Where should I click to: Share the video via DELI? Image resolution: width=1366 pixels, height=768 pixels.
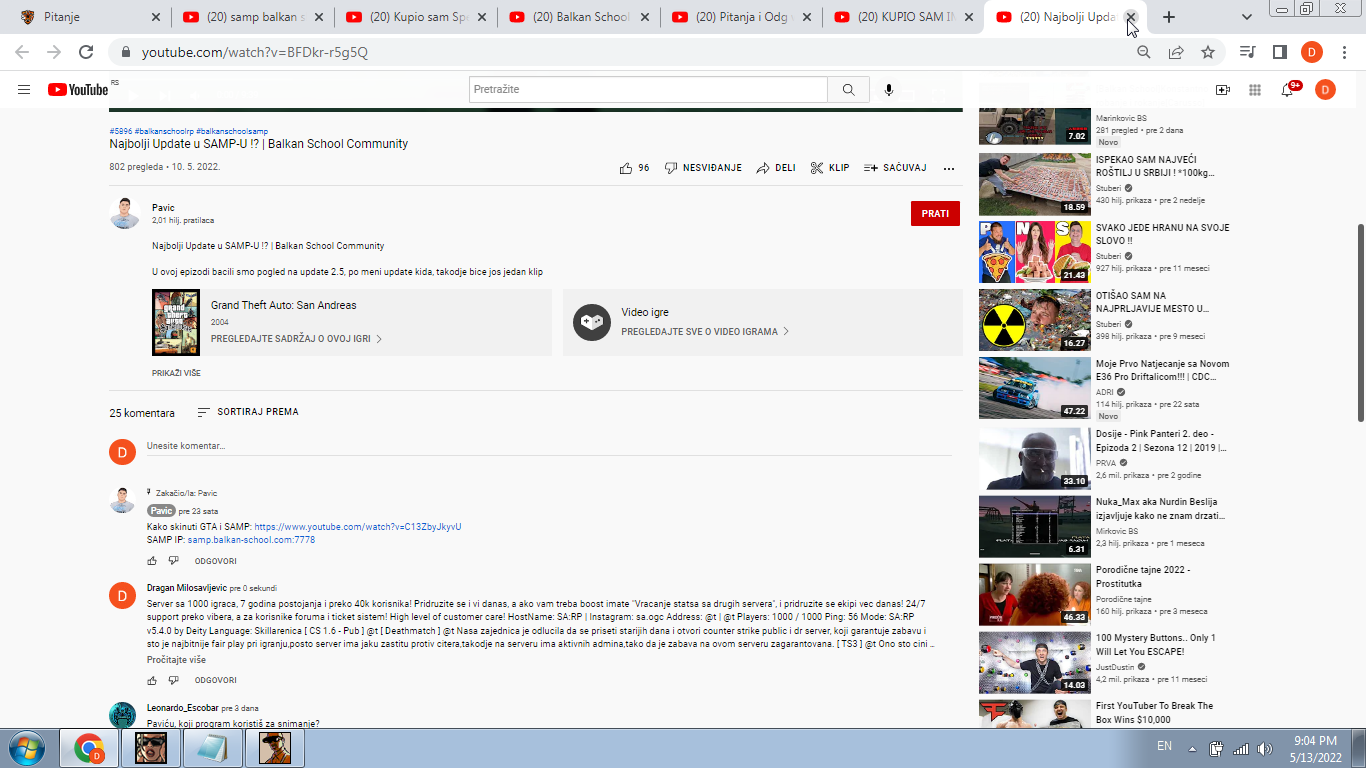click(776, 168)
